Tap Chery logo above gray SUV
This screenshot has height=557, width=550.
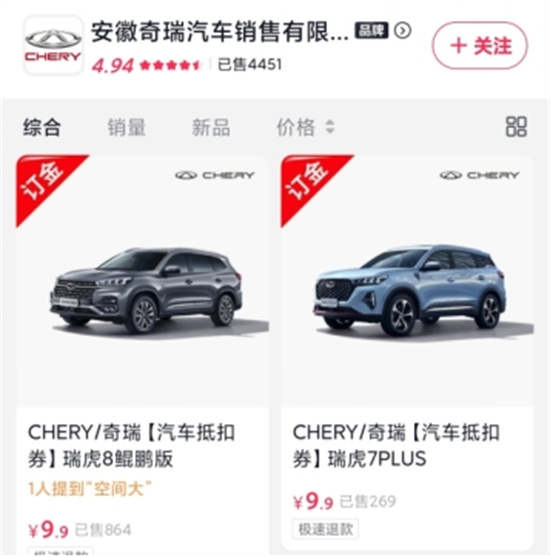coord(215,175)
